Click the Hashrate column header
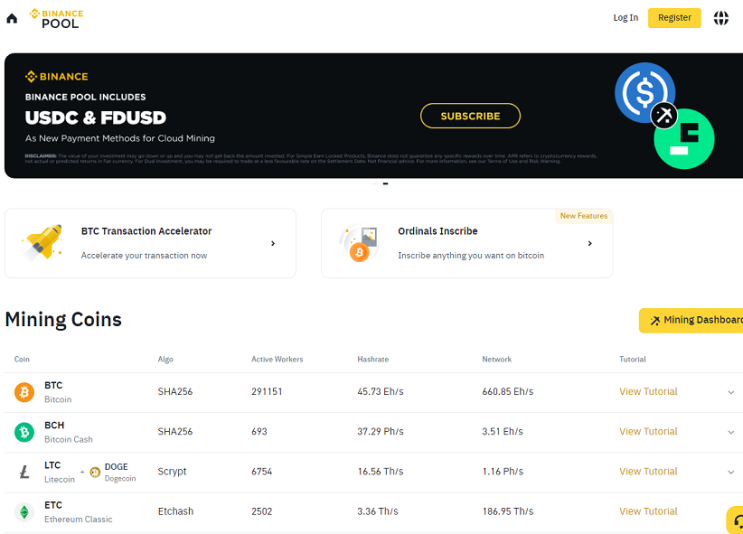The height and width of the screenshot is (534, 743). (x=373, y=359)
